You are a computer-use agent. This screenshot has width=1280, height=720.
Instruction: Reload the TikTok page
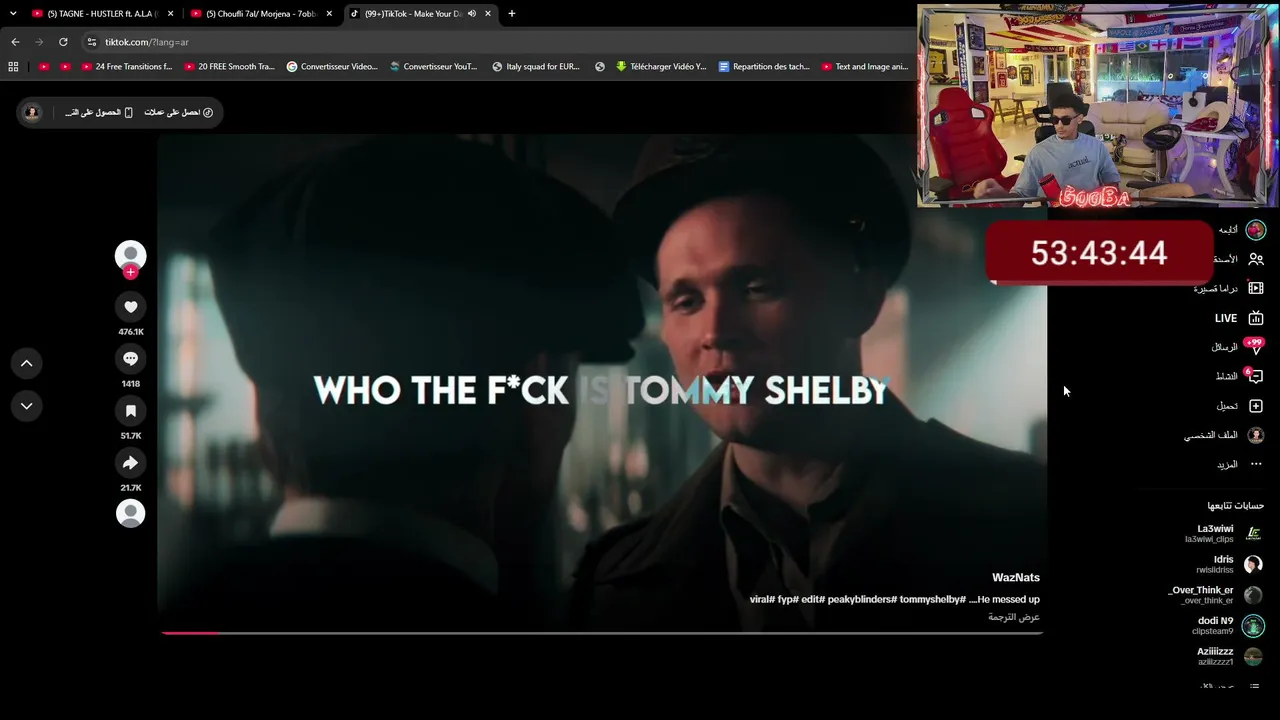(63, 42)
